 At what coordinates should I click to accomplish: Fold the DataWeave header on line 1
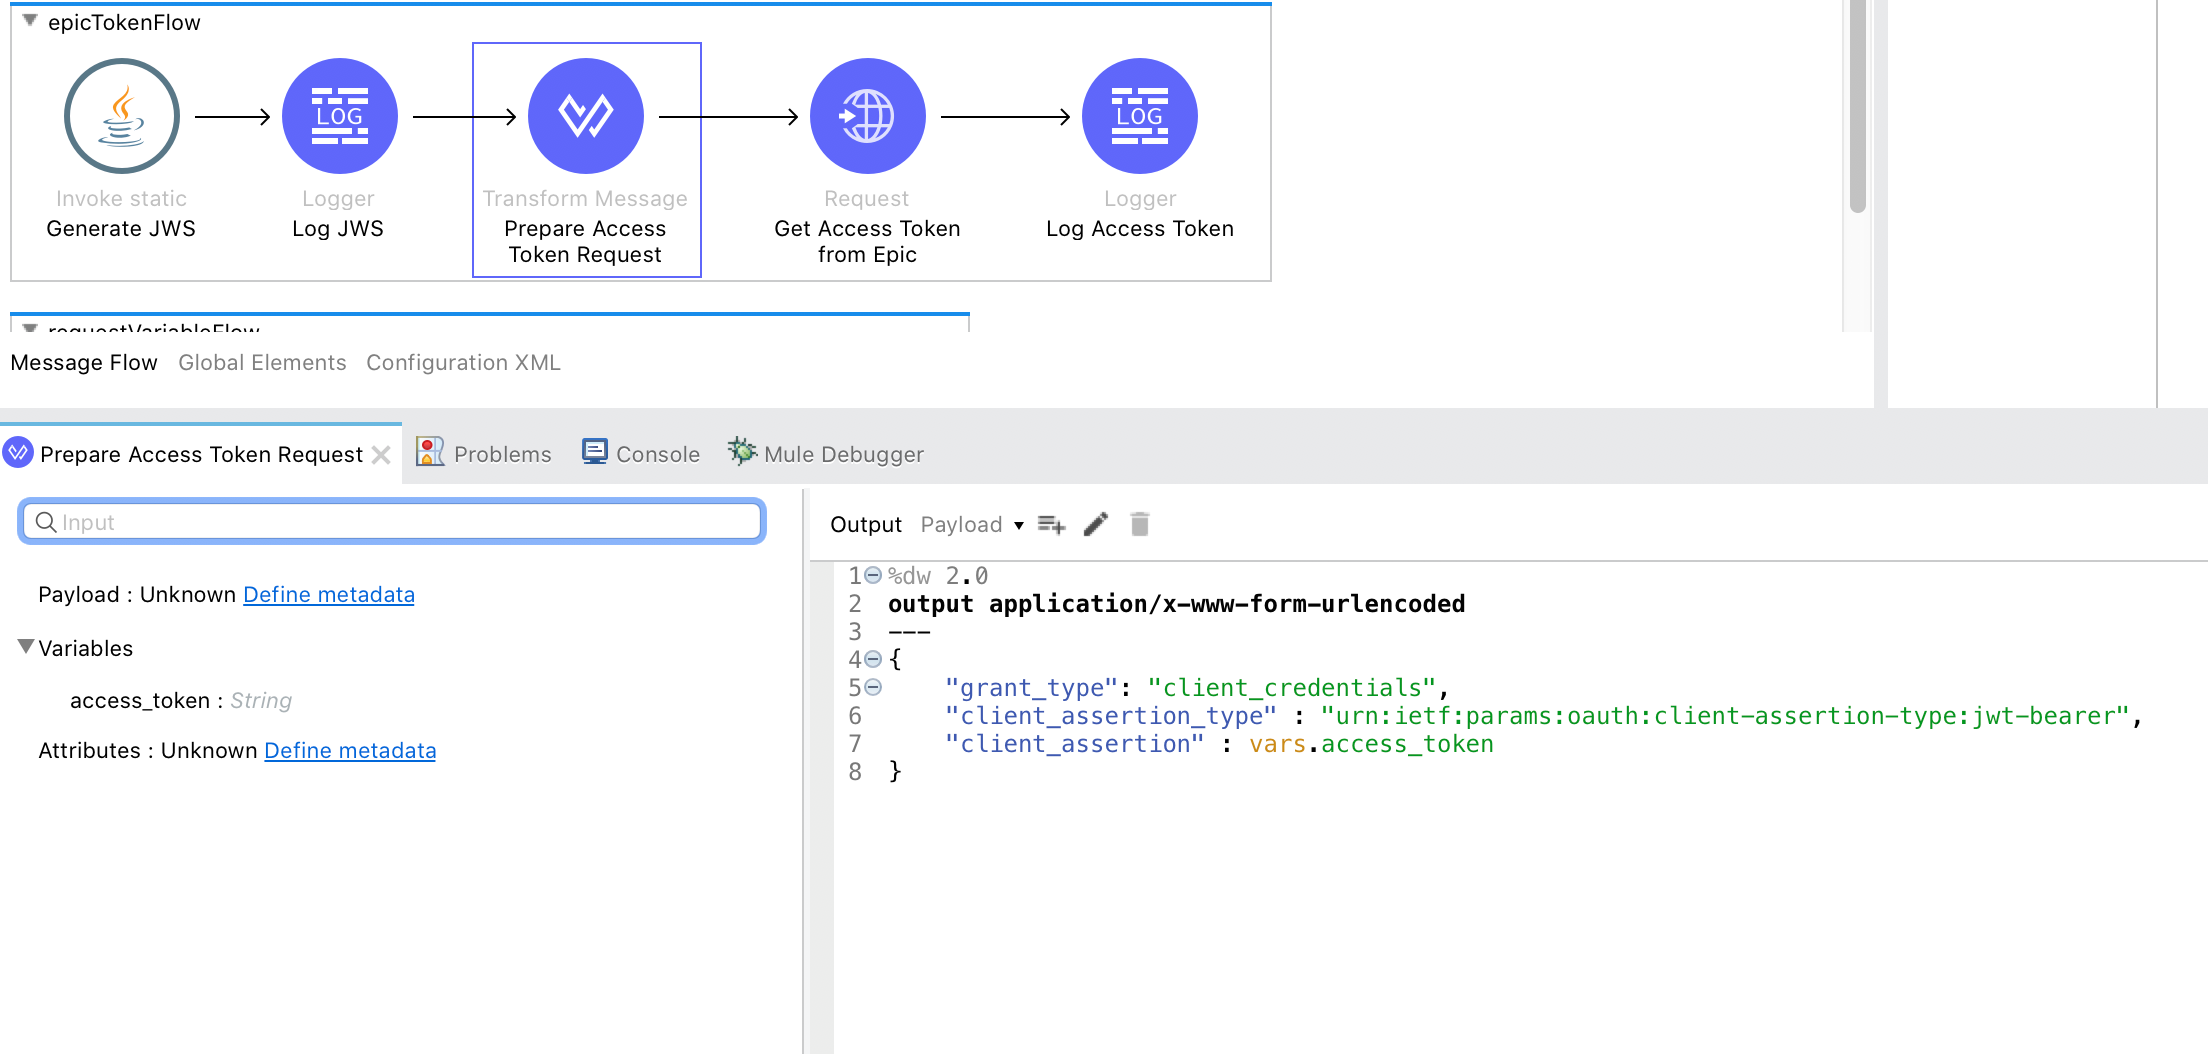(x=873, y=575)
